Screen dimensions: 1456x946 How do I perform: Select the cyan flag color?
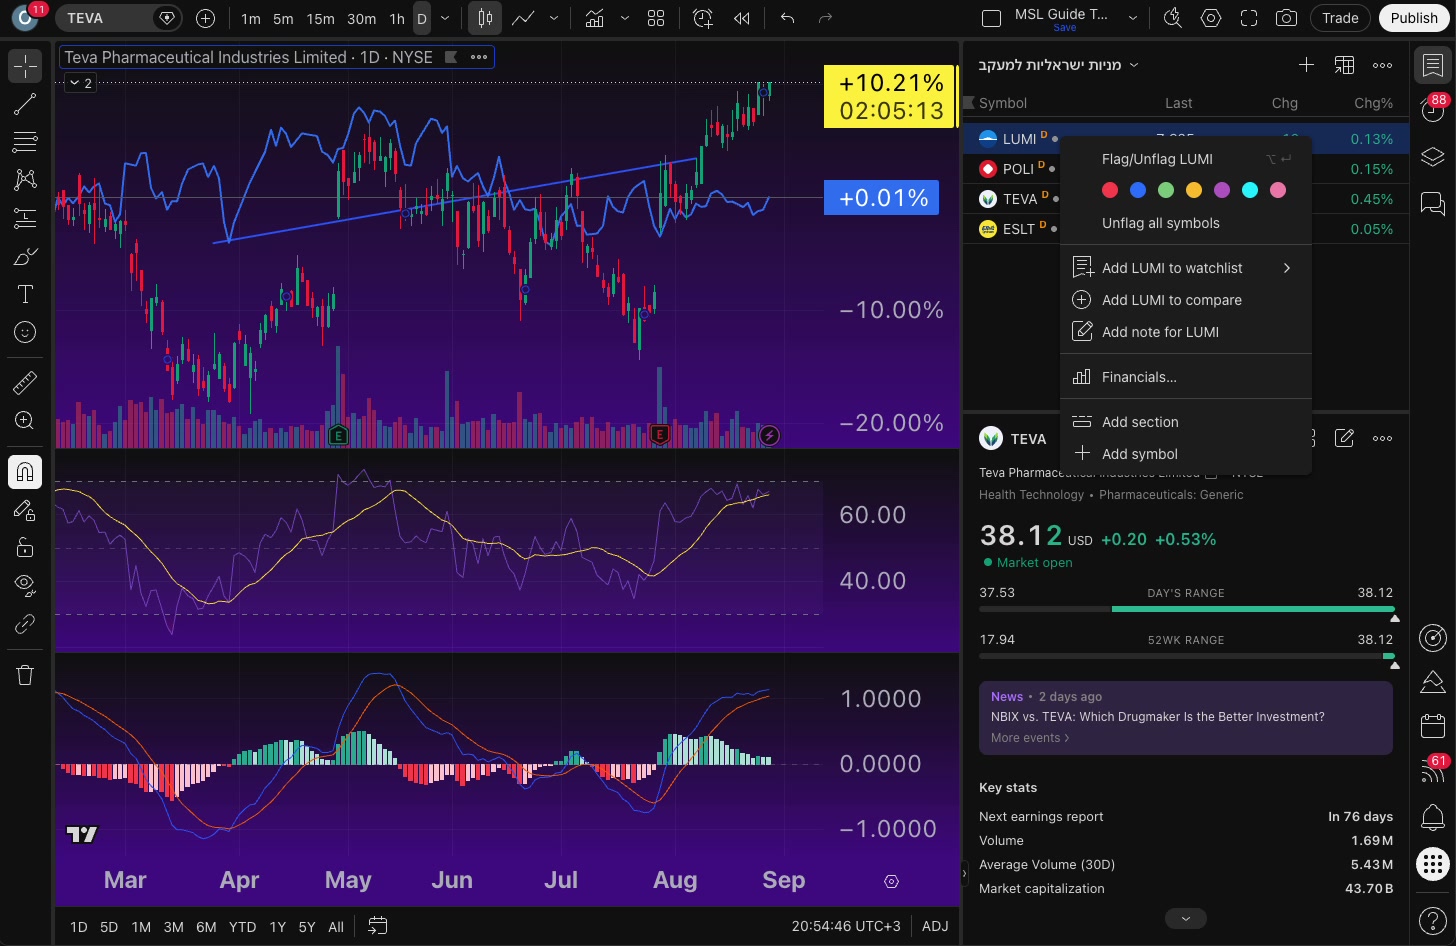[x=1250, y=190]
